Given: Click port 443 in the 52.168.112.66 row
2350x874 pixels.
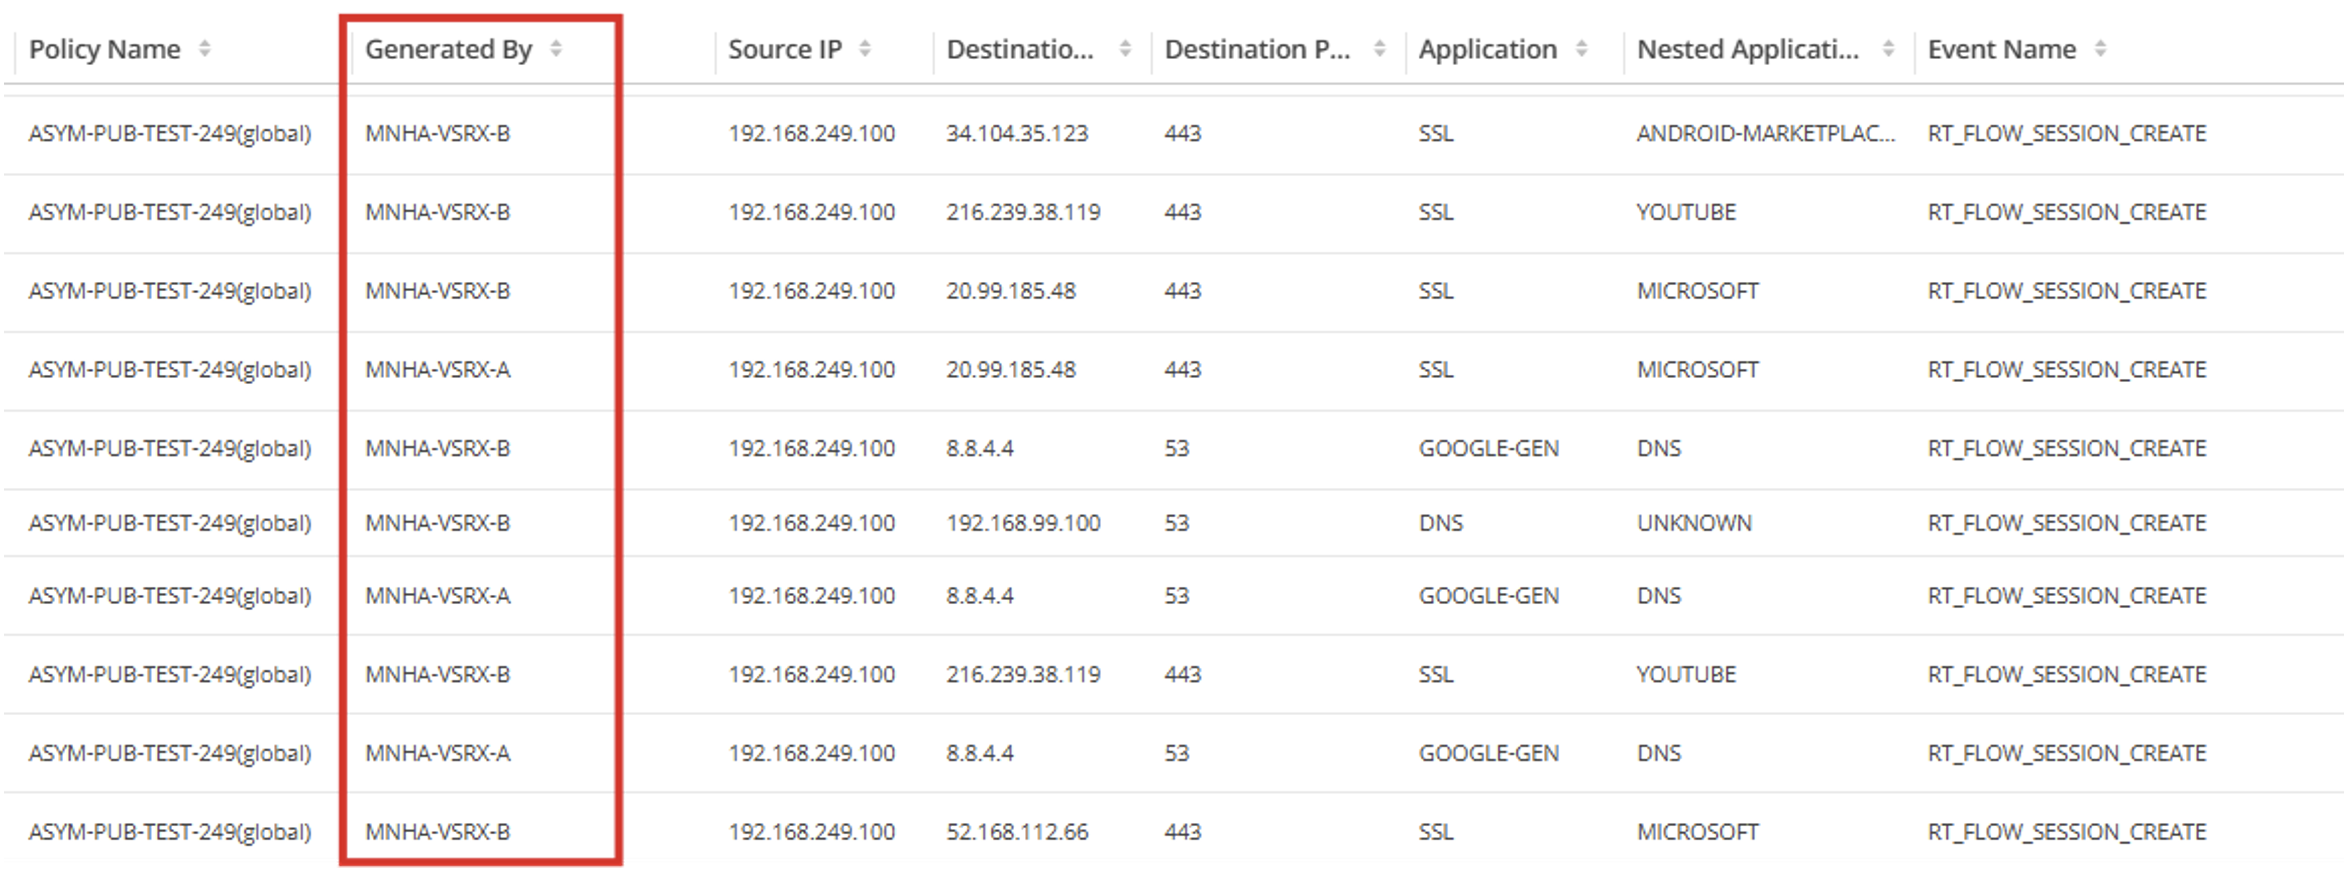Looking at the screenshot, I should coord(1182,832).
